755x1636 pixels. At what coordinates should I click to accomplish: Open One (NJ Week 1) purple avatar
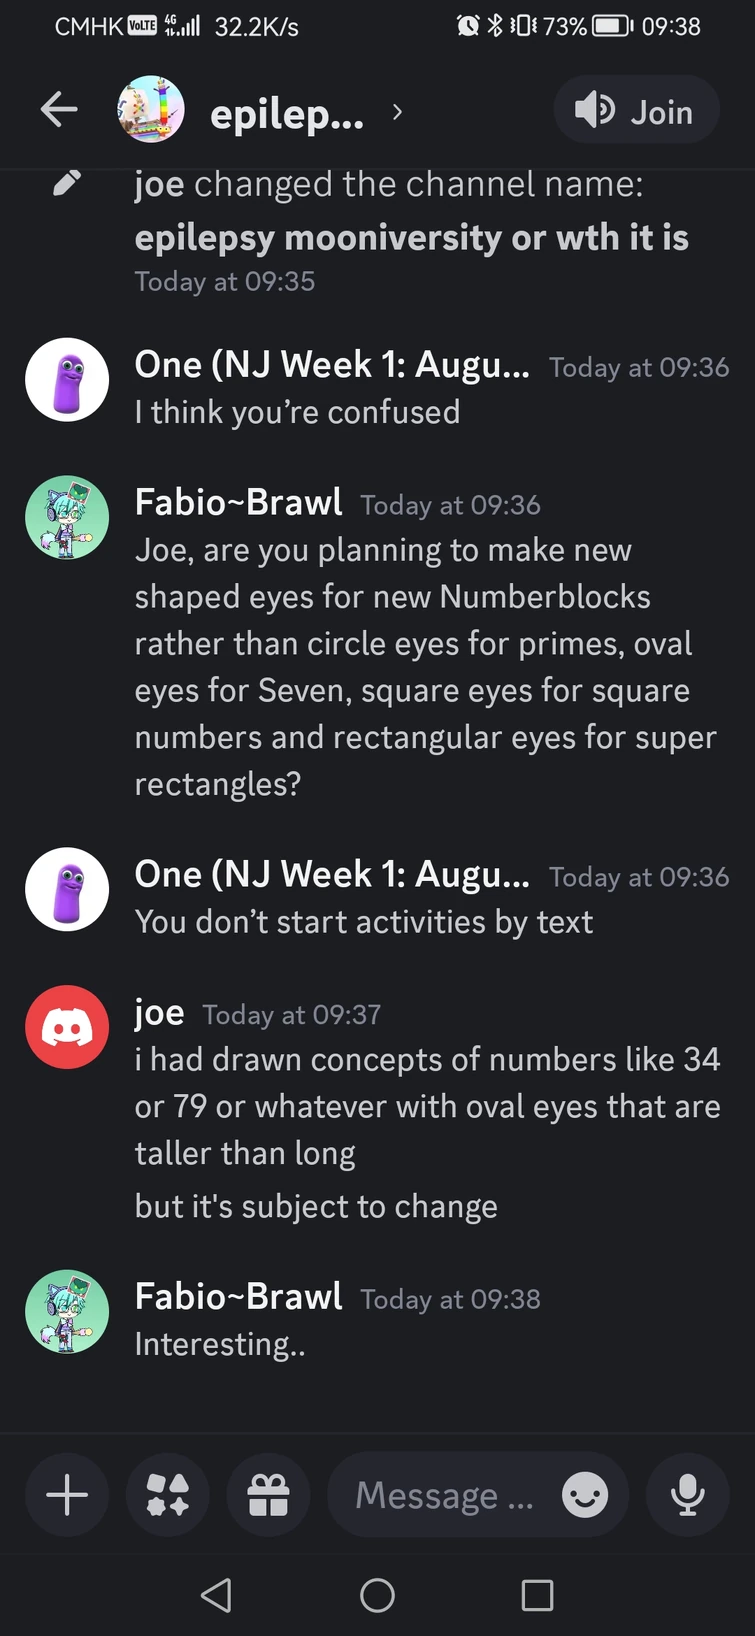[66, 380]
